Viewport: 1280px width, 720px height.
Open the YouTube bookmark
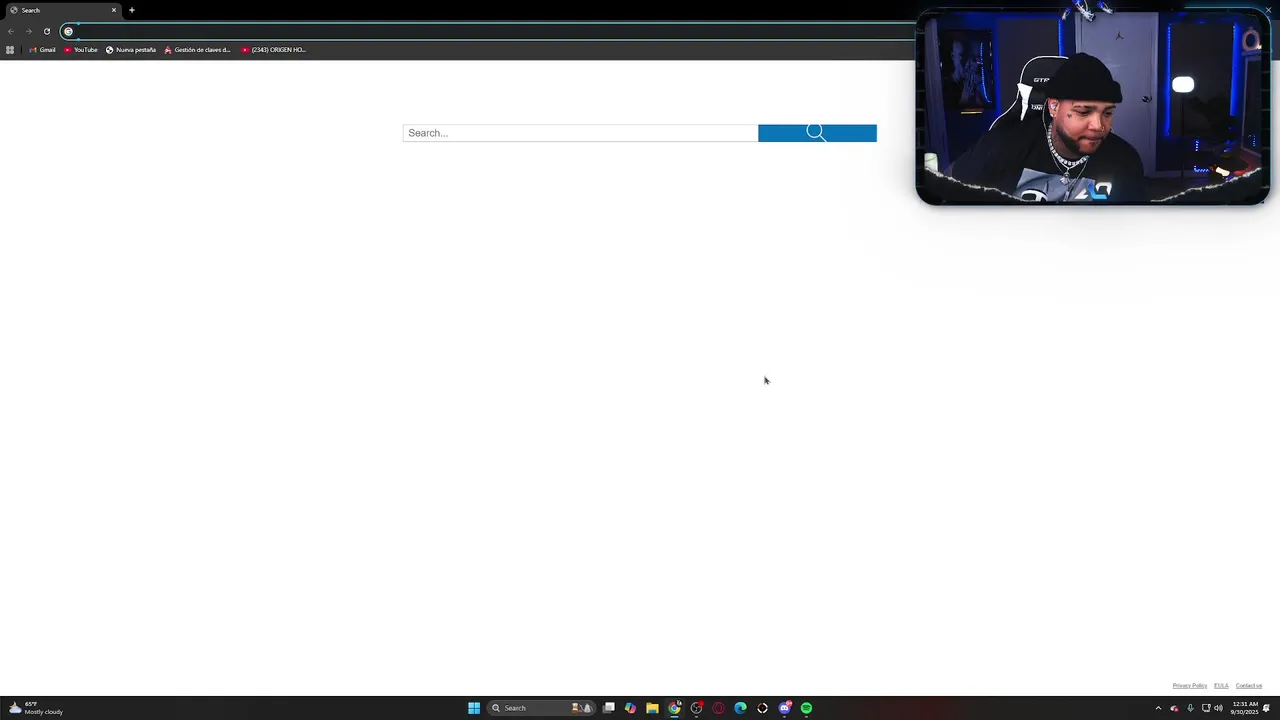tap(81, 50)
